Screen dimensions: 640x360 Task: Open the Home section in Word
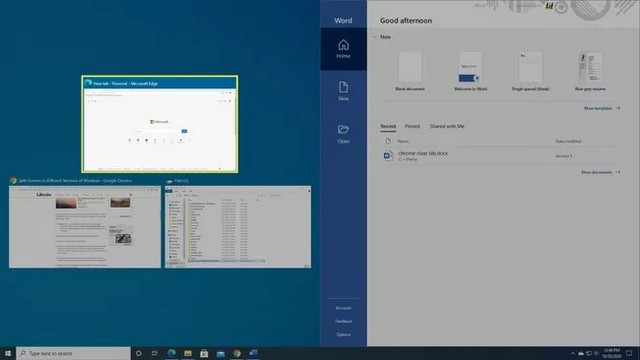coord(343,49)
